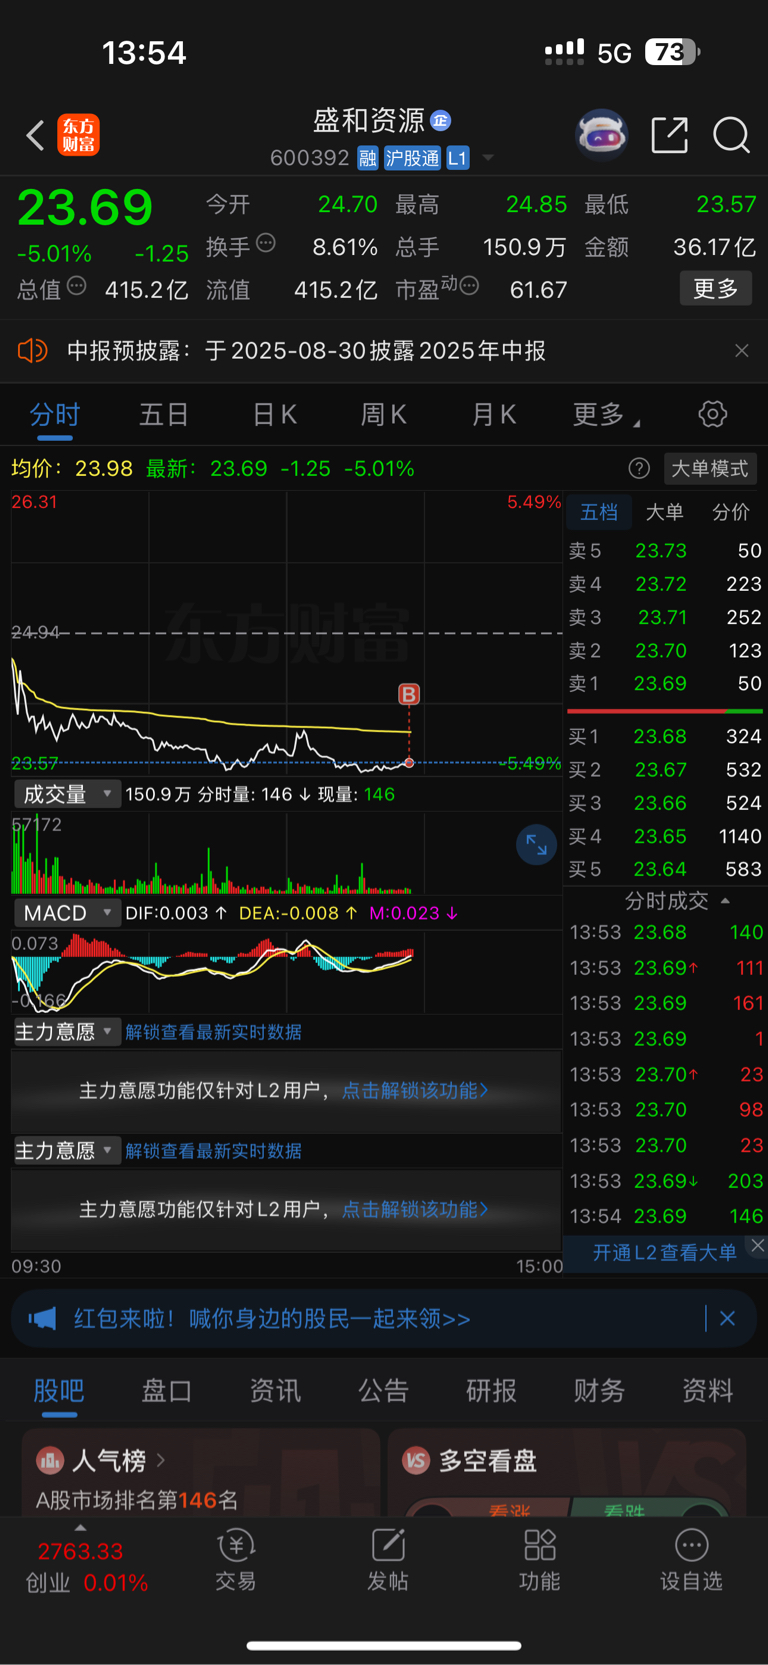The height and width of the screenshot is (1665, 768).
Task: Open the search magnifier icon
Action: pyautogui.click(x=731, y=135)
